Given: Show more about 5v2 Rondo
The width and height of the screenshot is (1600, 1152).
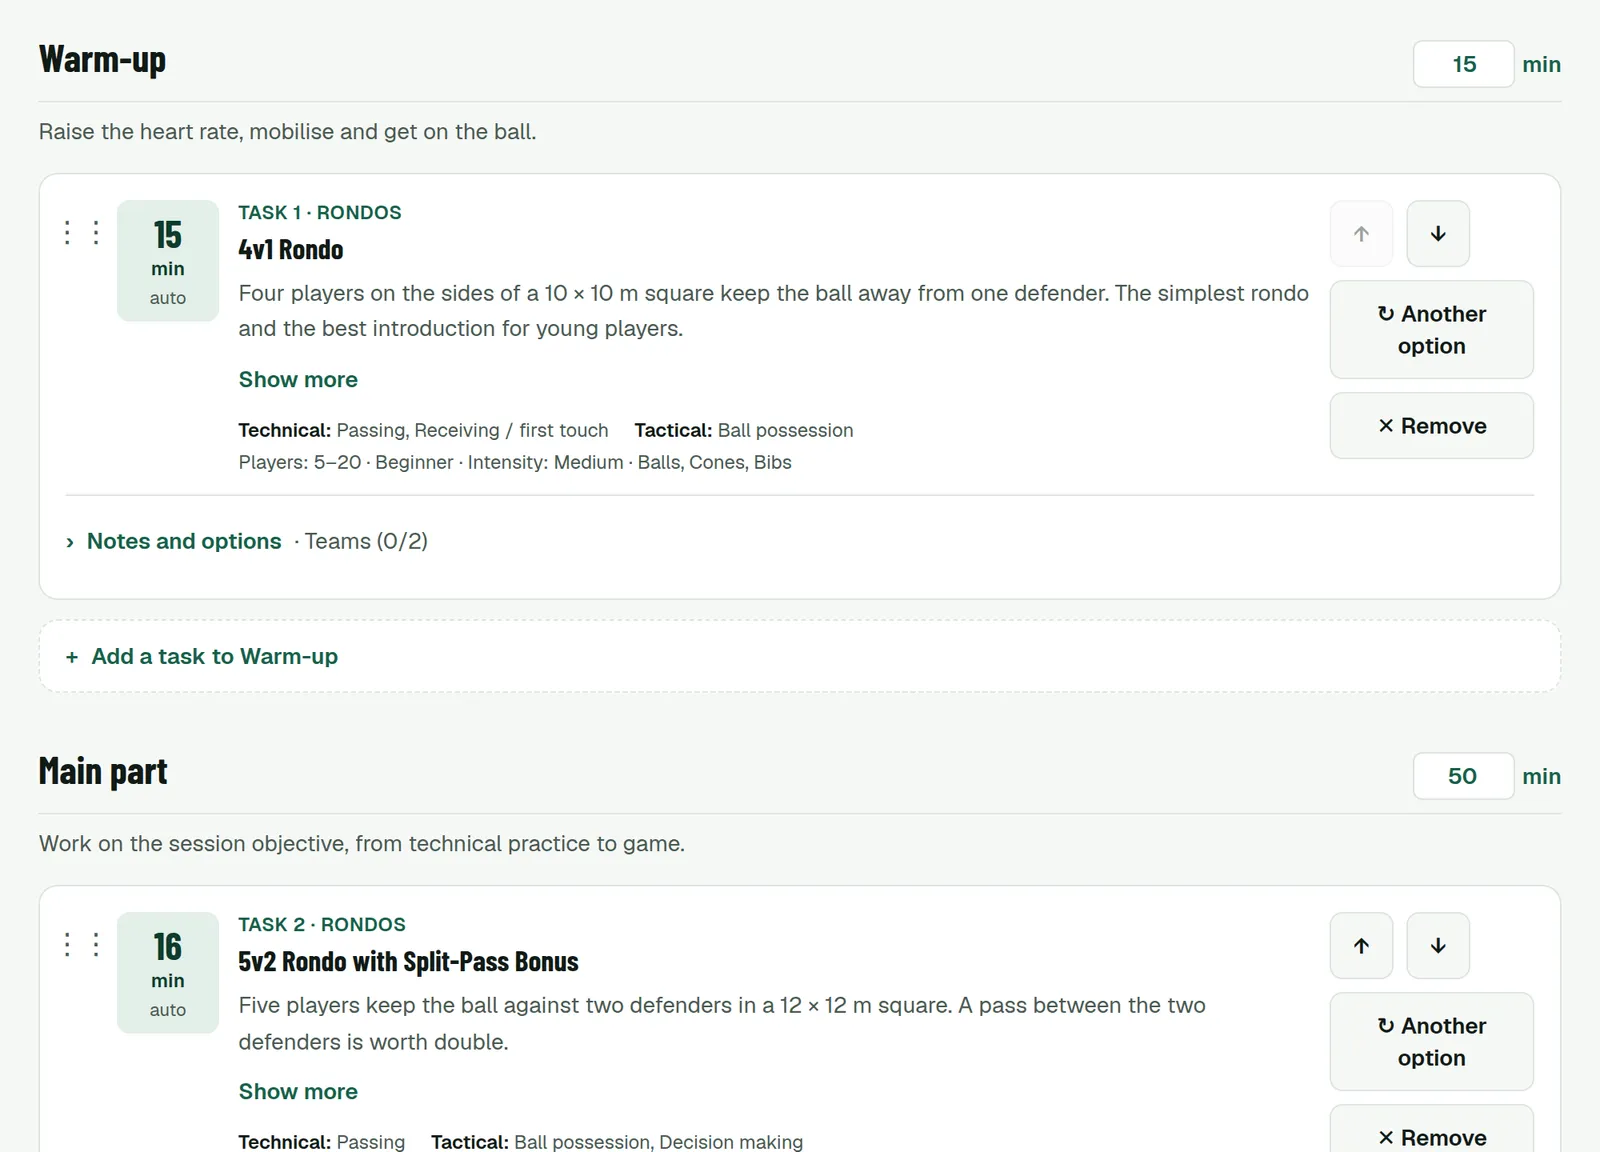Looking at the screenshot, I should tap(298, 1092).
